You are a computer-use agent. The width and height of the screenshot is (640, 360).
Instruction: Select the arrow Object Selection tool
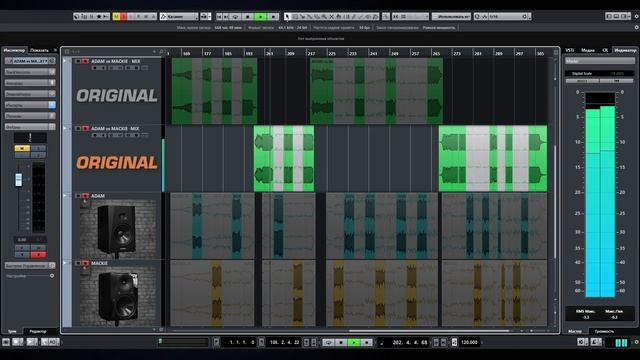[287, 17]
